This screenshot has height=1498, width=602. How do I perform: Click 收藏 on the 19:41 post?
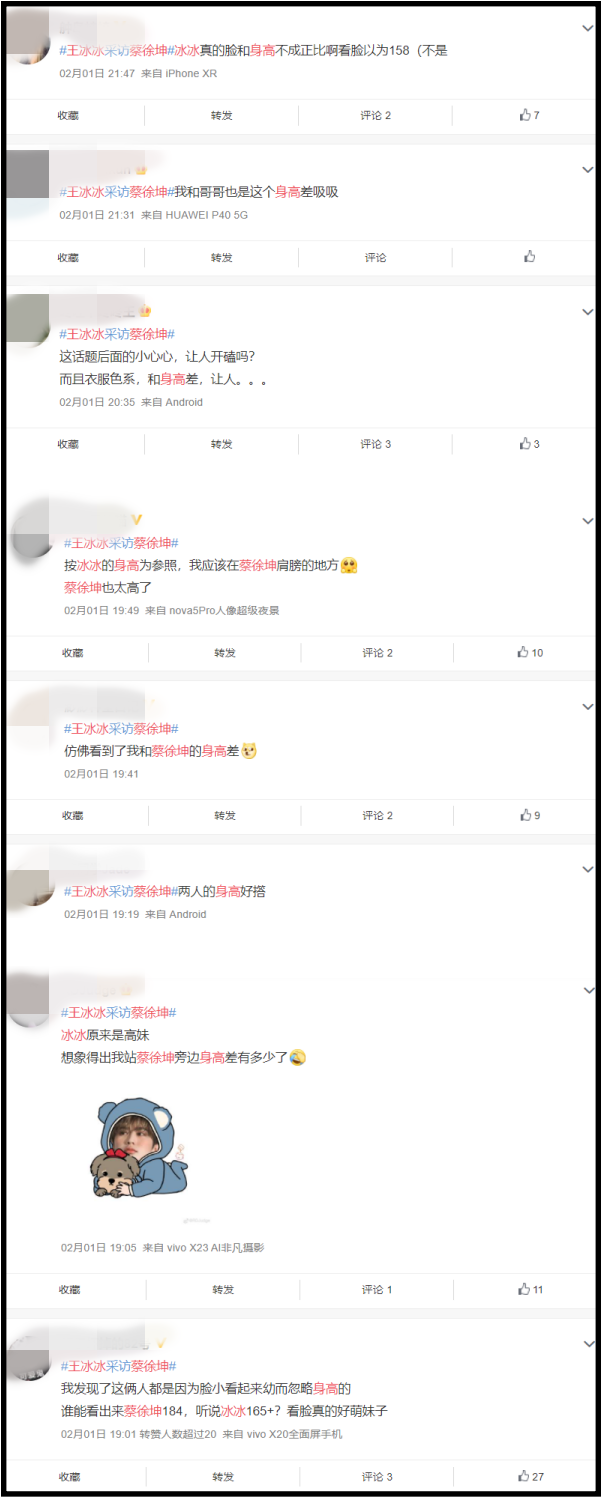(73, 815)
